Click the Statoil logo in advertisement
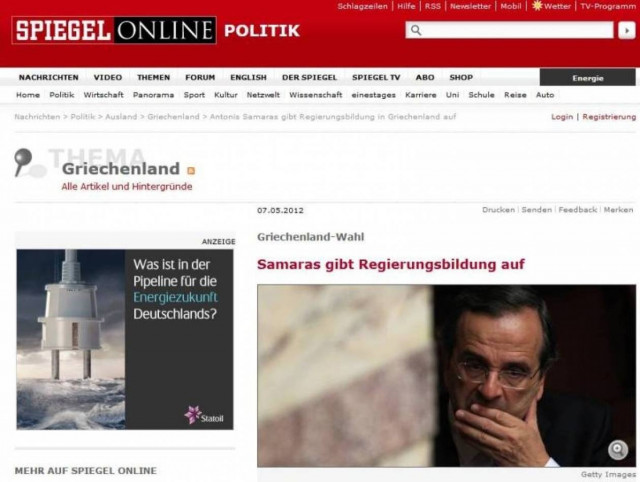This screenshot has height=482, width=640. click(204, 415)
